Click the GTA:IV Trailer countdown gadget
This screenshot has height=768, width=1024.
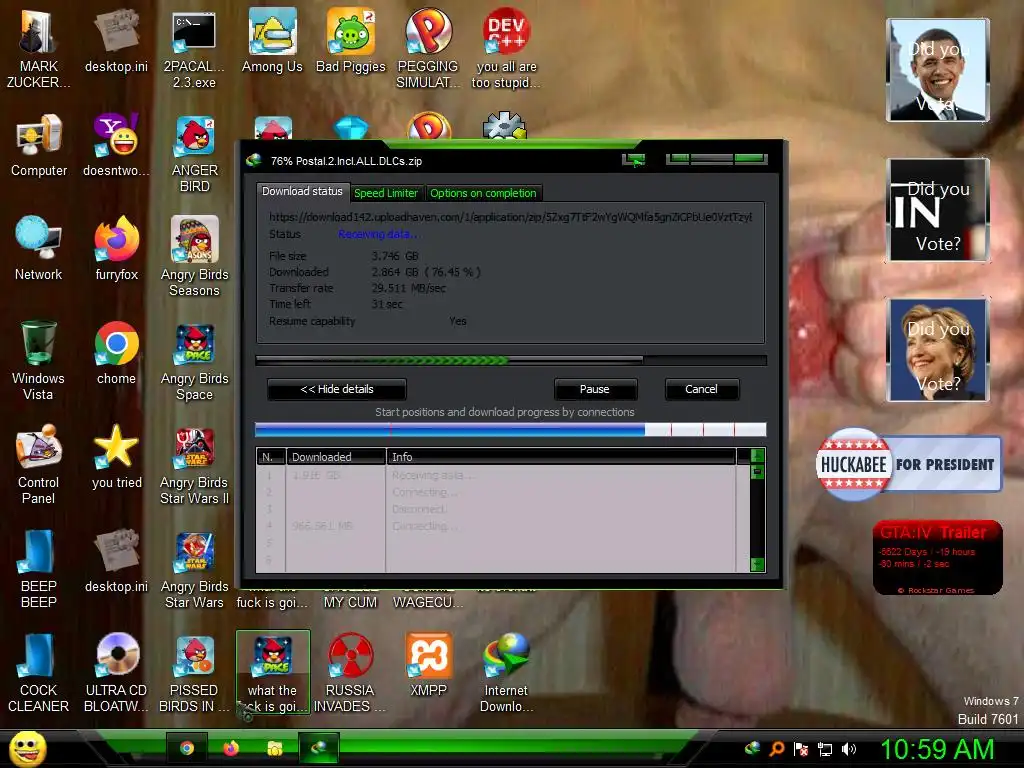click(x=937, y=557)
